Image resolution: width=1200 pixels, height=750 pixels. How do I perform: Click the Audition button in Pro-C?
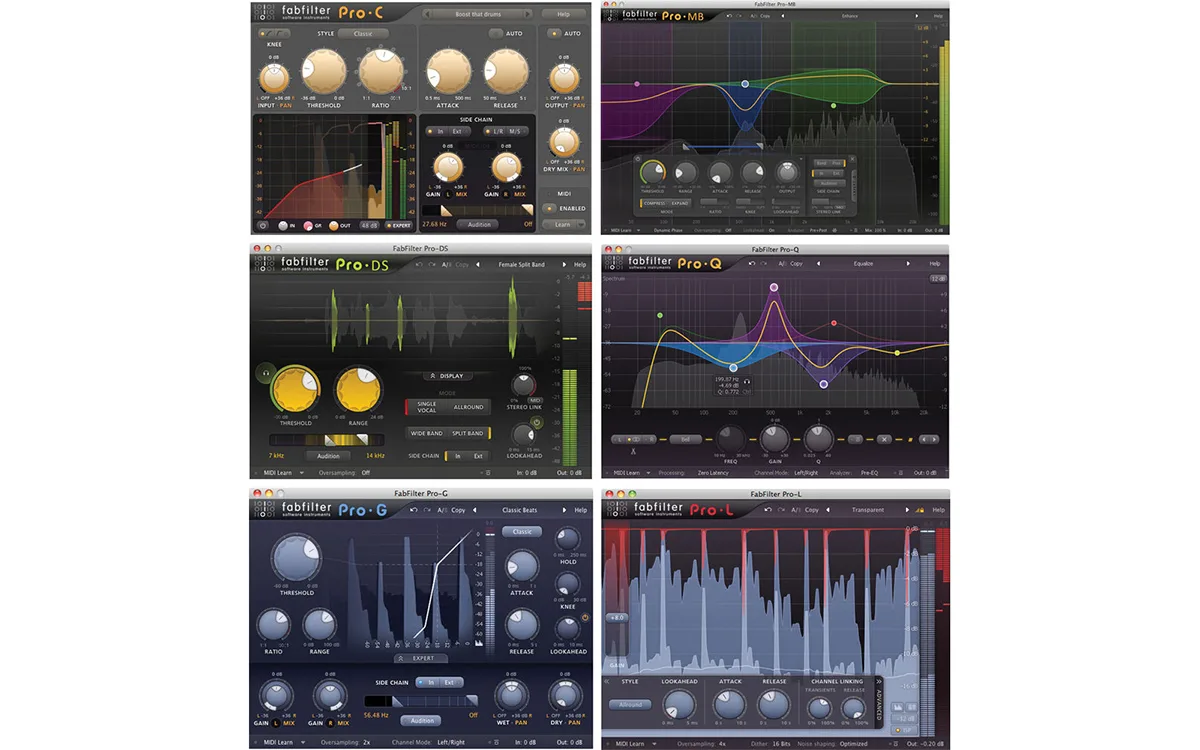pos(479,224)
